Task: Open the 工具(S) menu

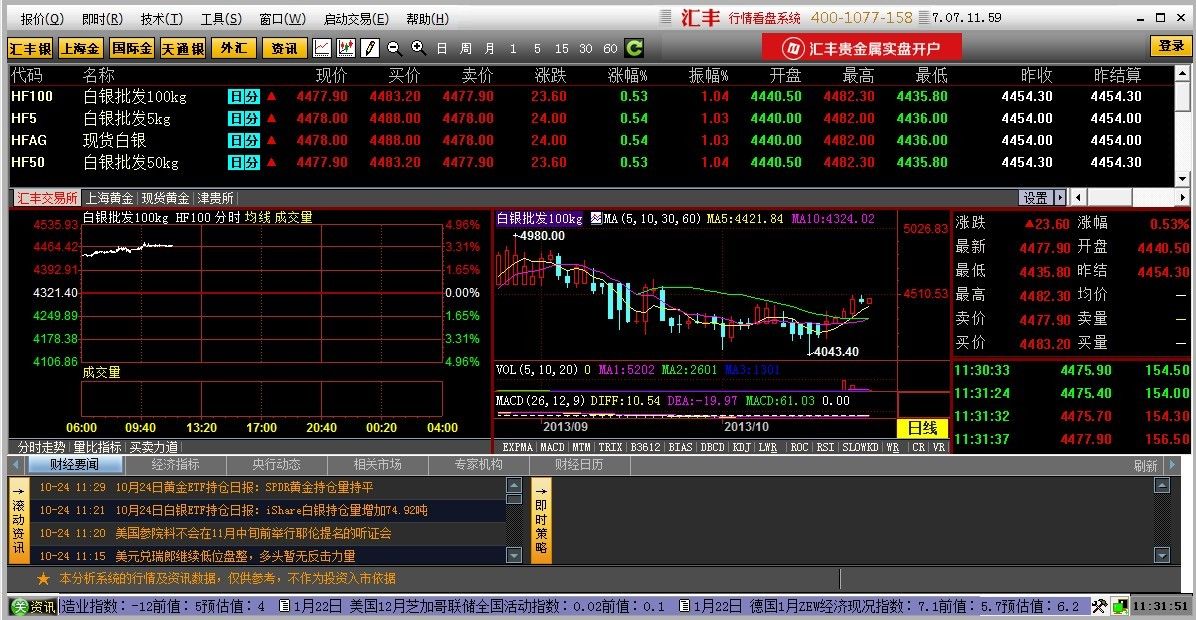Action: [x=220, y=19]
